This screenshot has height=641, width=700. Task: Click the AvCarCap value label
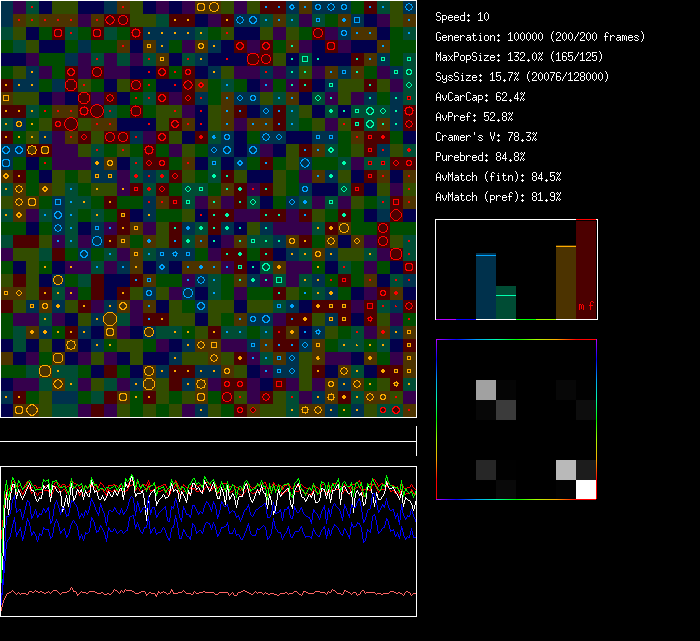[x=481, y=97]
